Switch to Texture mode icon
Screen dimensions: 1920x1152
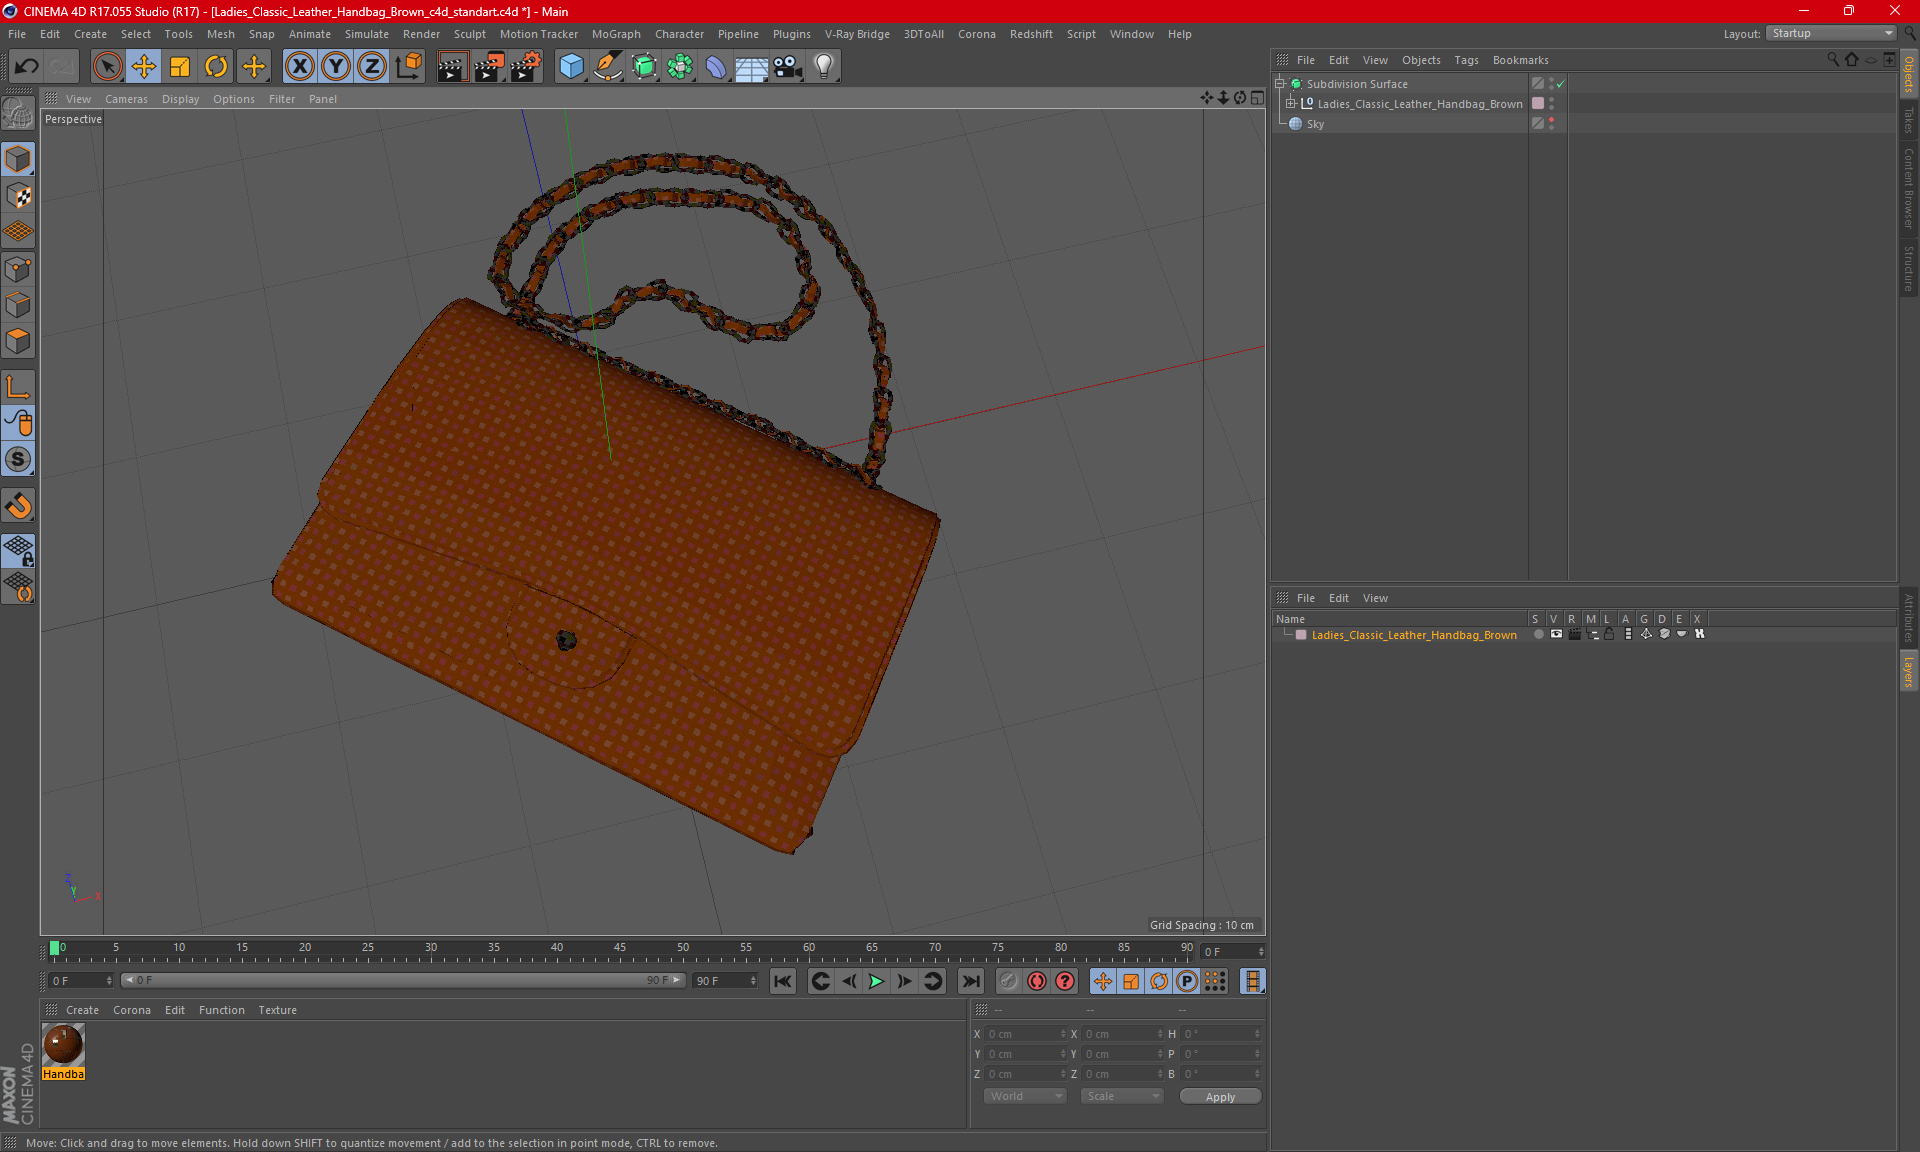coord(18,195)
